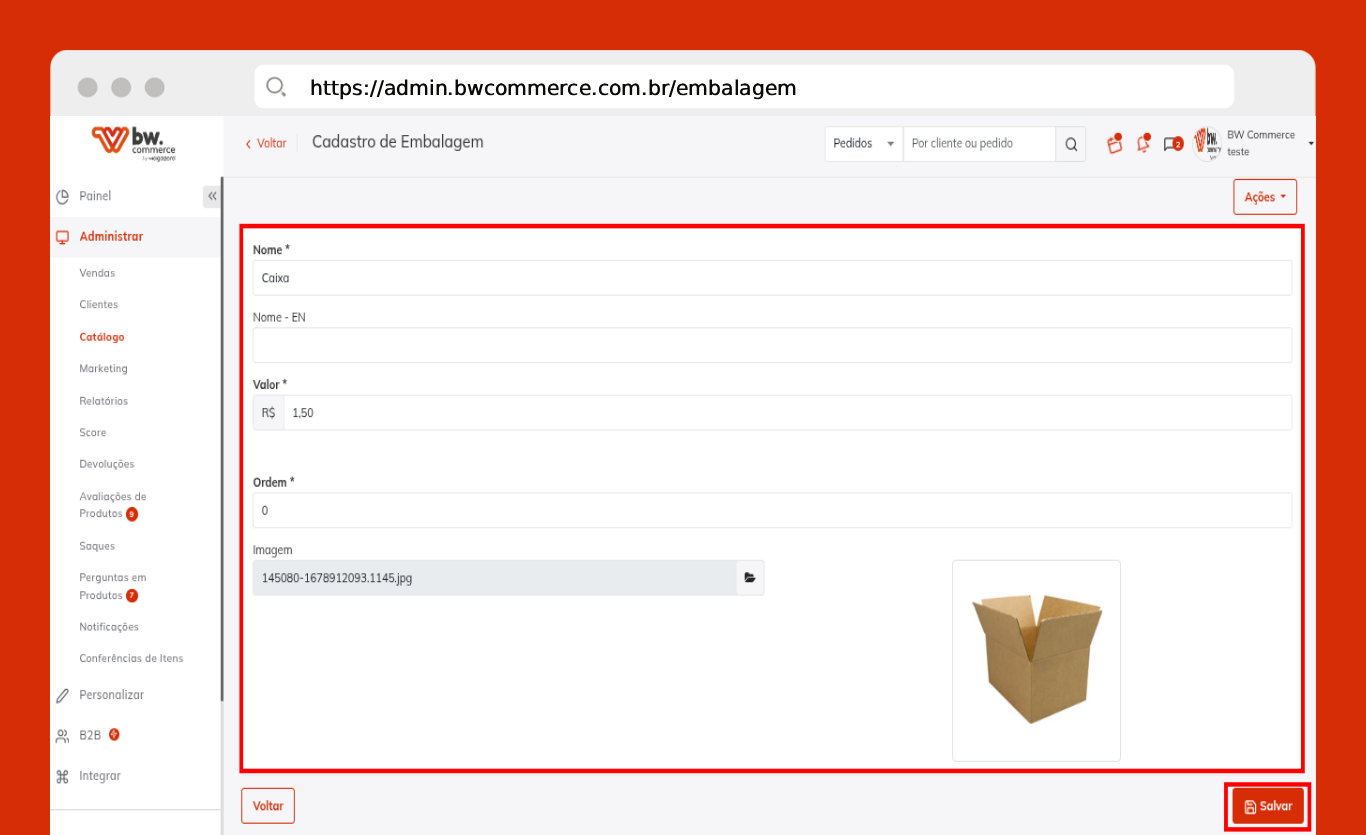Click the Salvar button
This screenshot has width=1366, height=835.
point(1268,806)
